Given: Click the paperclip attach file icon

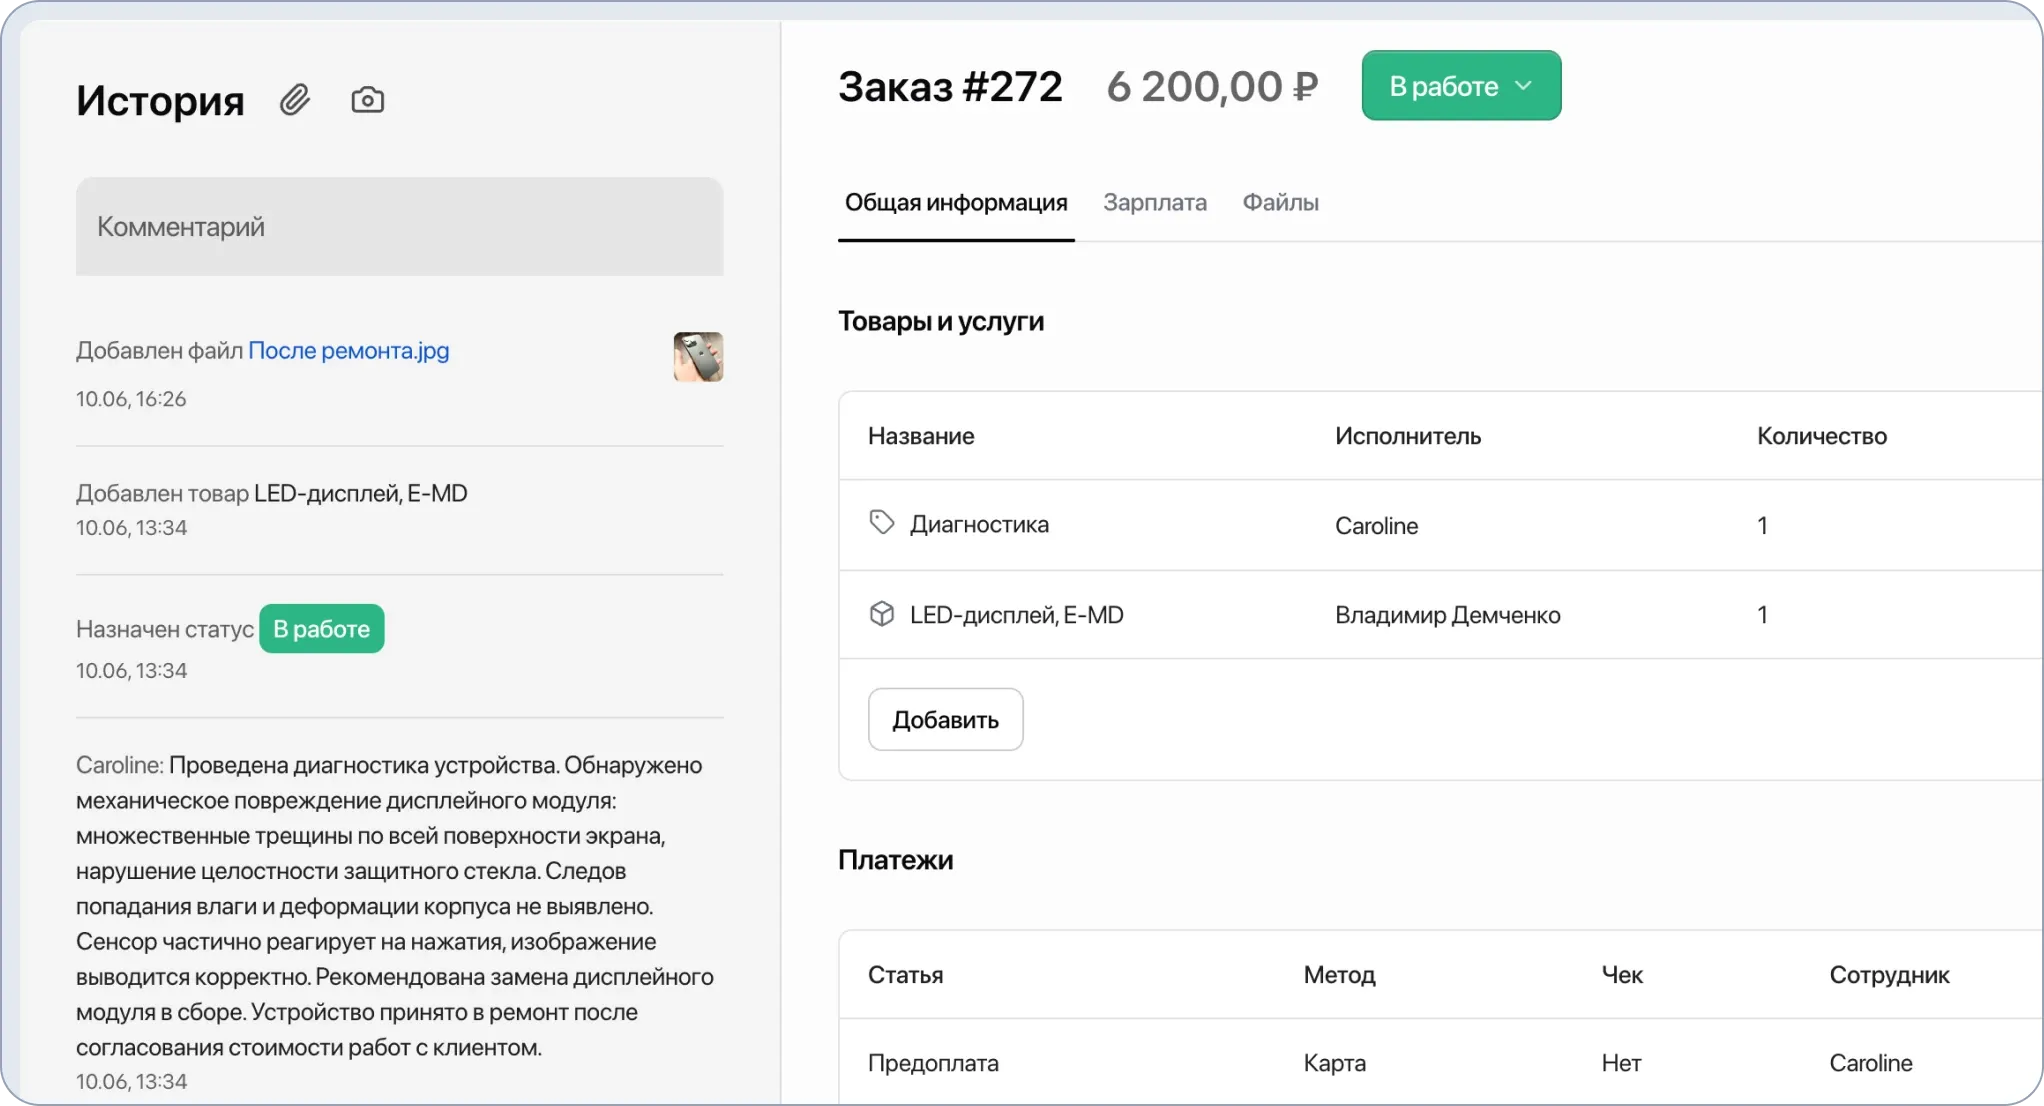Looking at the screenshot, I should tap(295, 100).
